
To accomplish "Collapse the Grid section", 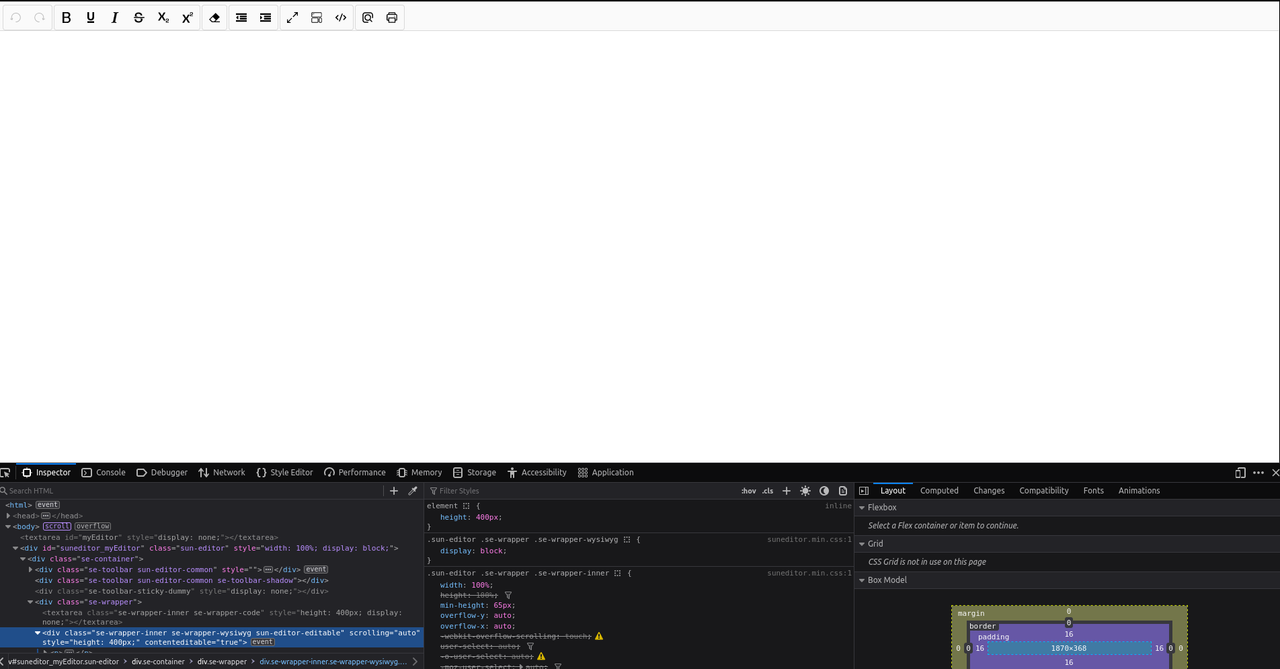I will tap(862, 544).
